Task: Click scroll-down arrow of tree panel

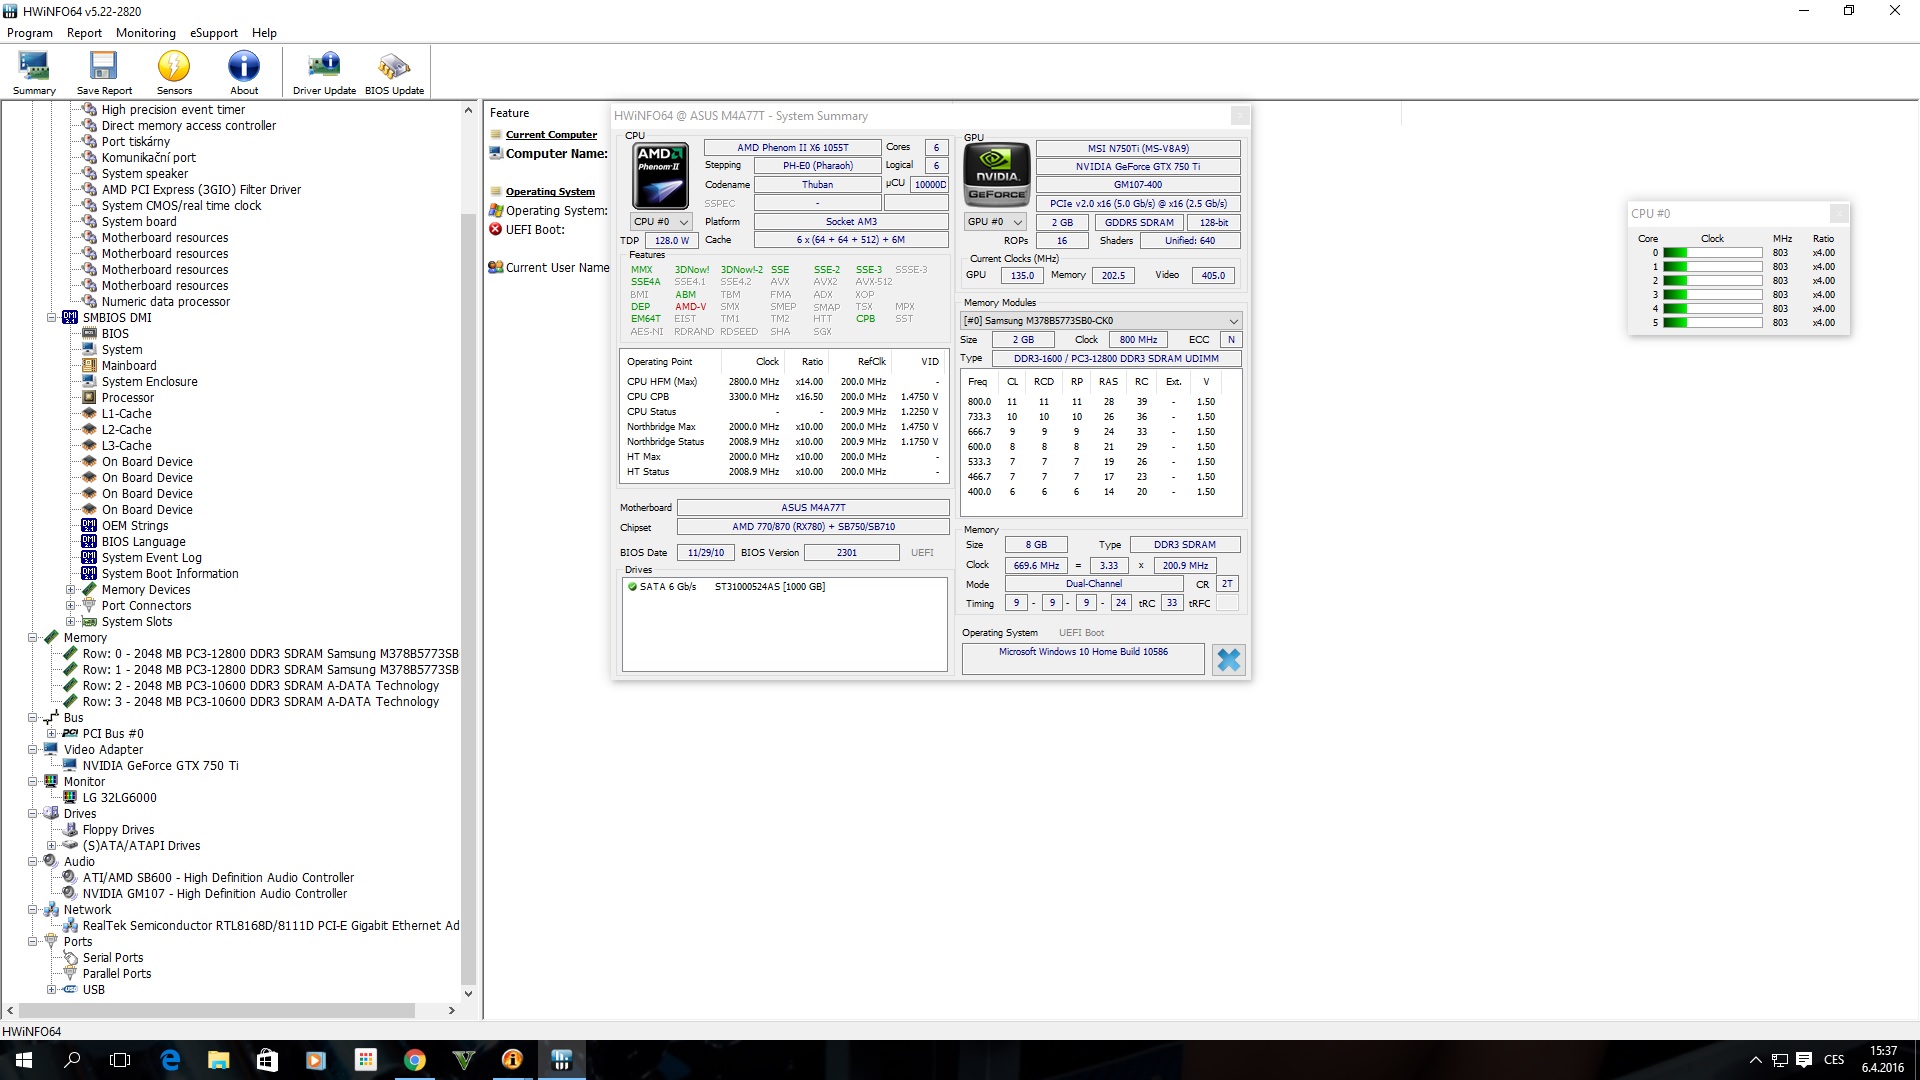Action: pos(468,994)
